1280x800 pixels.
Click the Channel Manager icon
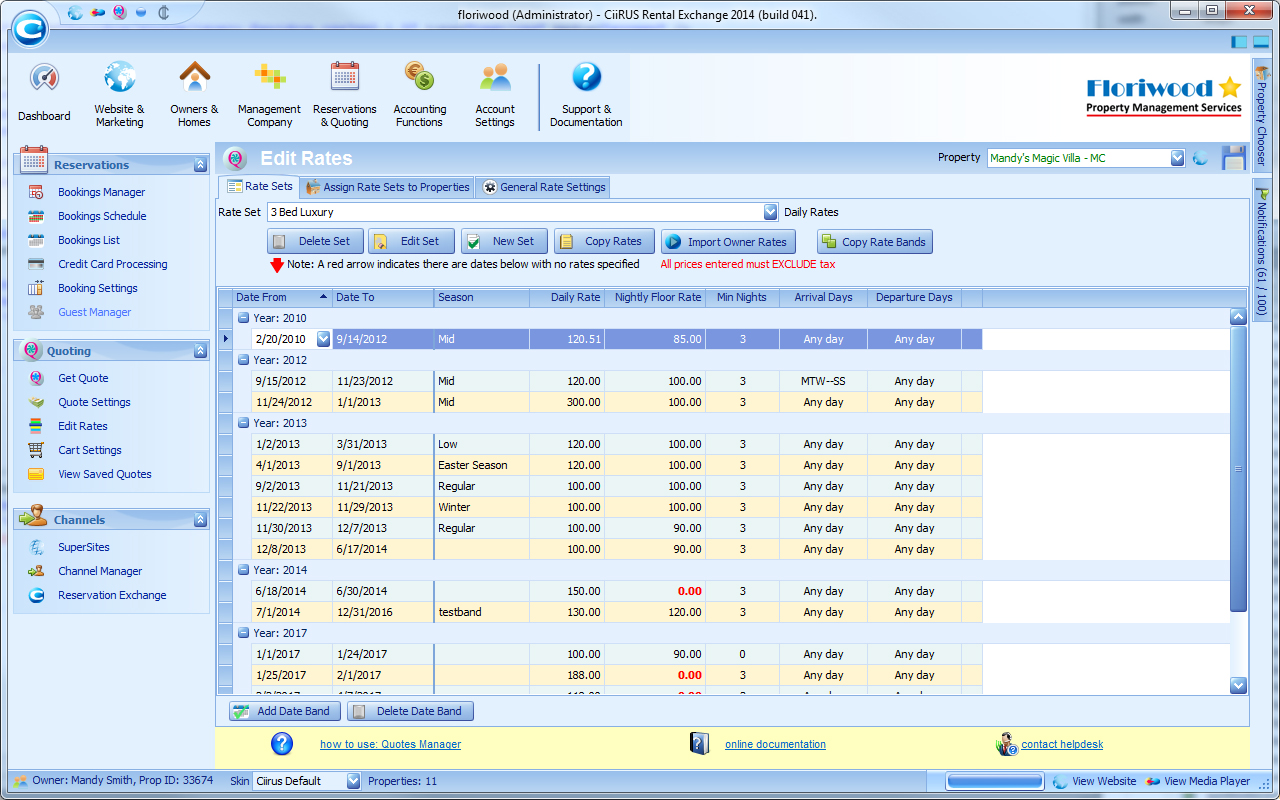pos(36,571)
